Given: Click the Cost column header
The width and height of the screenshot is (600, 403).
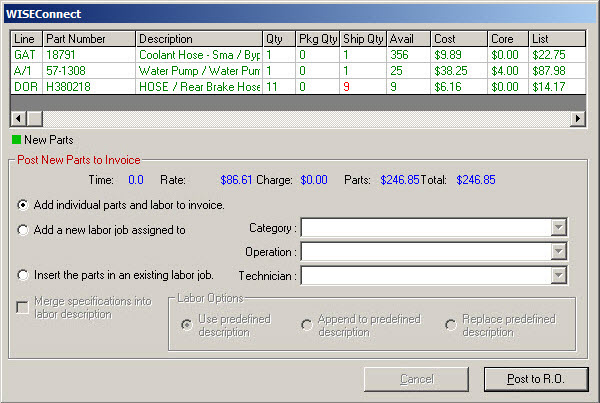Looking at the screenshot, I should pyautogui.click(x=459, y=39).
